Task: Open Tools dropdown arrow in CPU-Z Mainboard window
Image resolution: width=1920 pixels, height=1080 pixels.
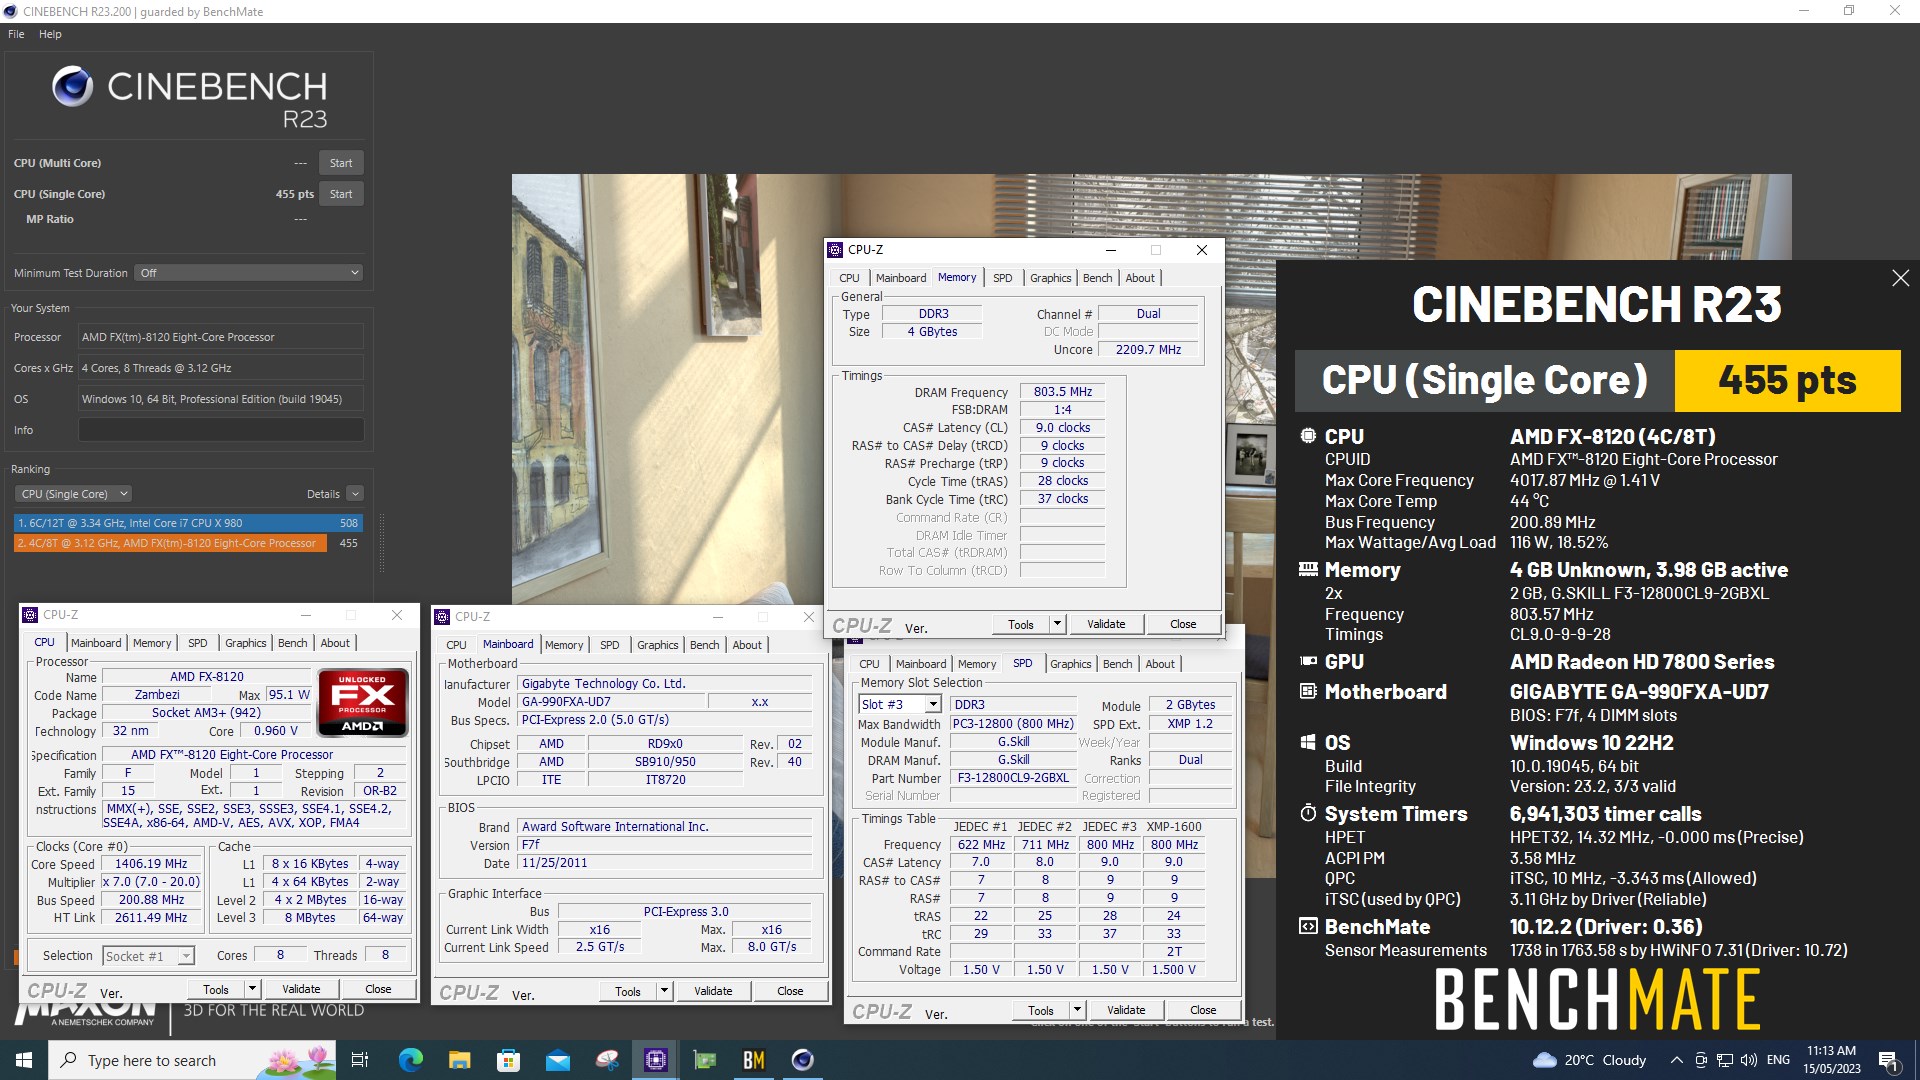Action: [664, 991]
